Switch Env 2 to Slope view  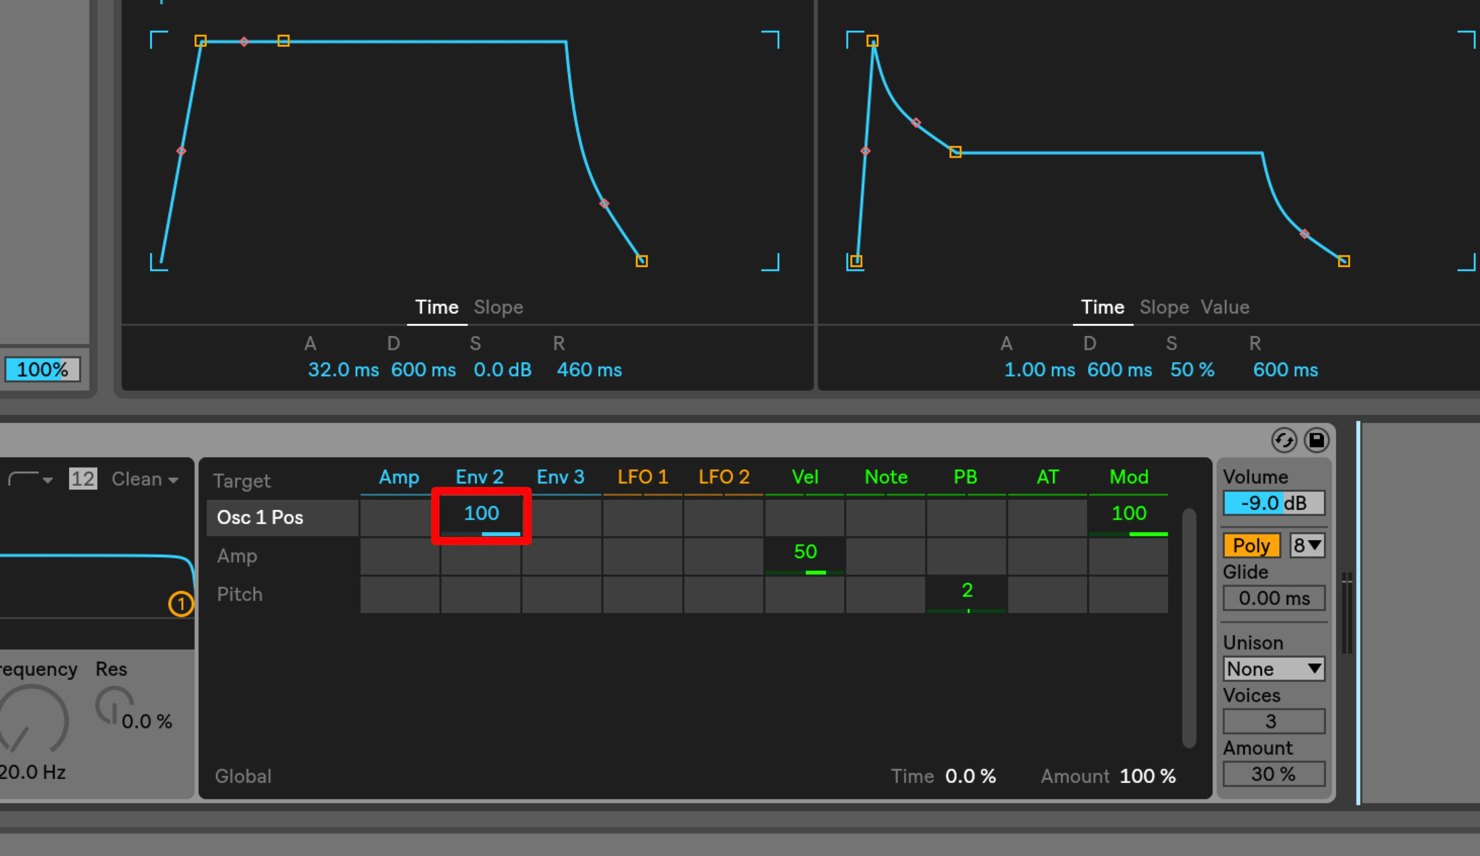(x=1164, y=307)
